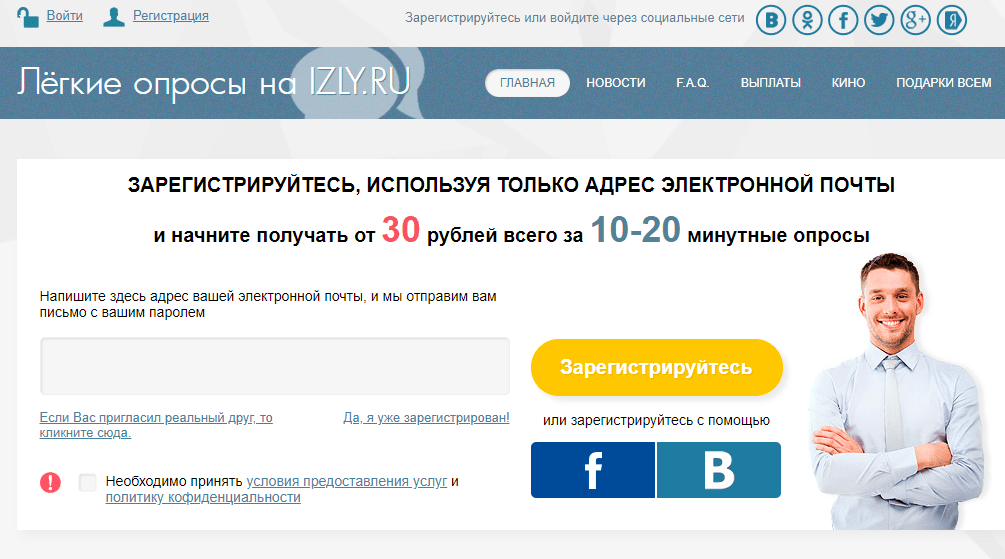The height and width of the screenshot is (559, 1005).
Task: Click the Facebook circle icon in header
Action: click(843, 21)
